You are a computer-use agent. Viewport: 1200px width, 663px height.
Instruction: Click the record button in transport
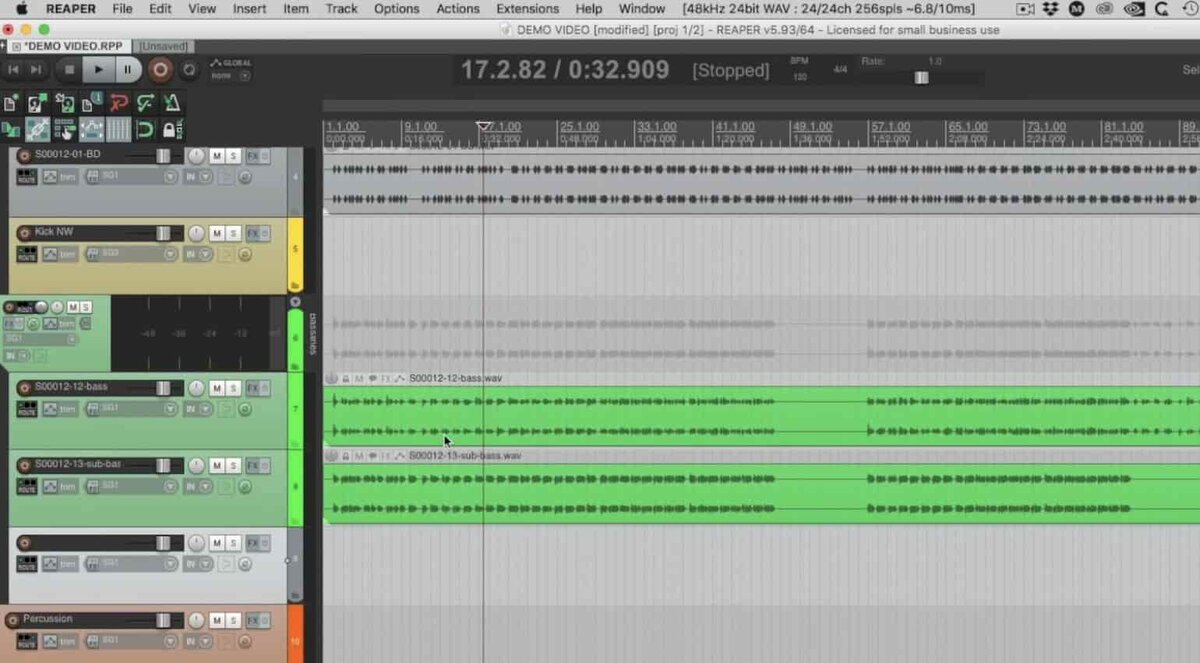tap(160, 70)
